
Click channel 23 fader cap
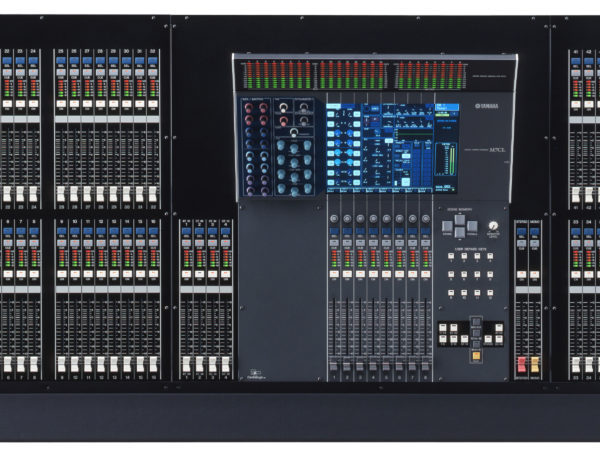point(20,194)
